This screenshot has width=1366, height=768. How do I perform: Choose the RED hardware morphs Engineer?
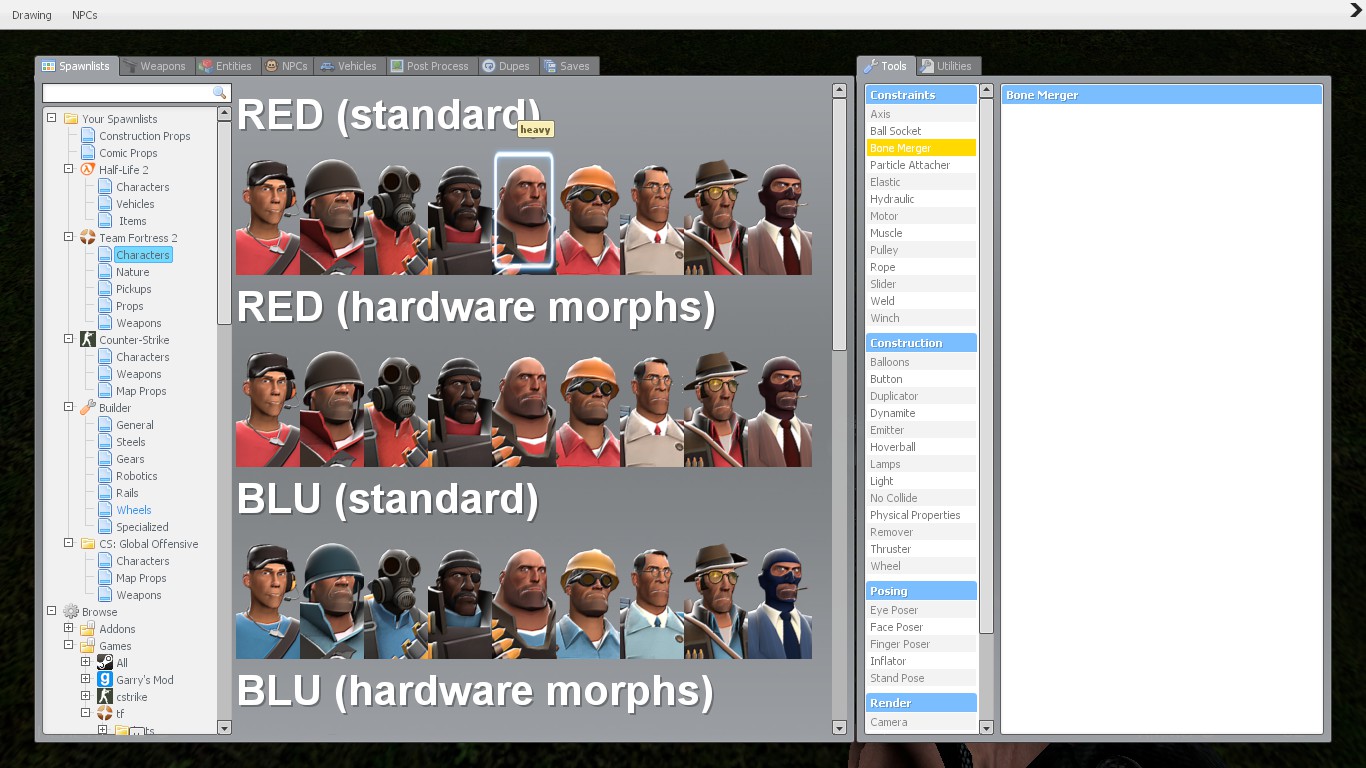(588, 407)
